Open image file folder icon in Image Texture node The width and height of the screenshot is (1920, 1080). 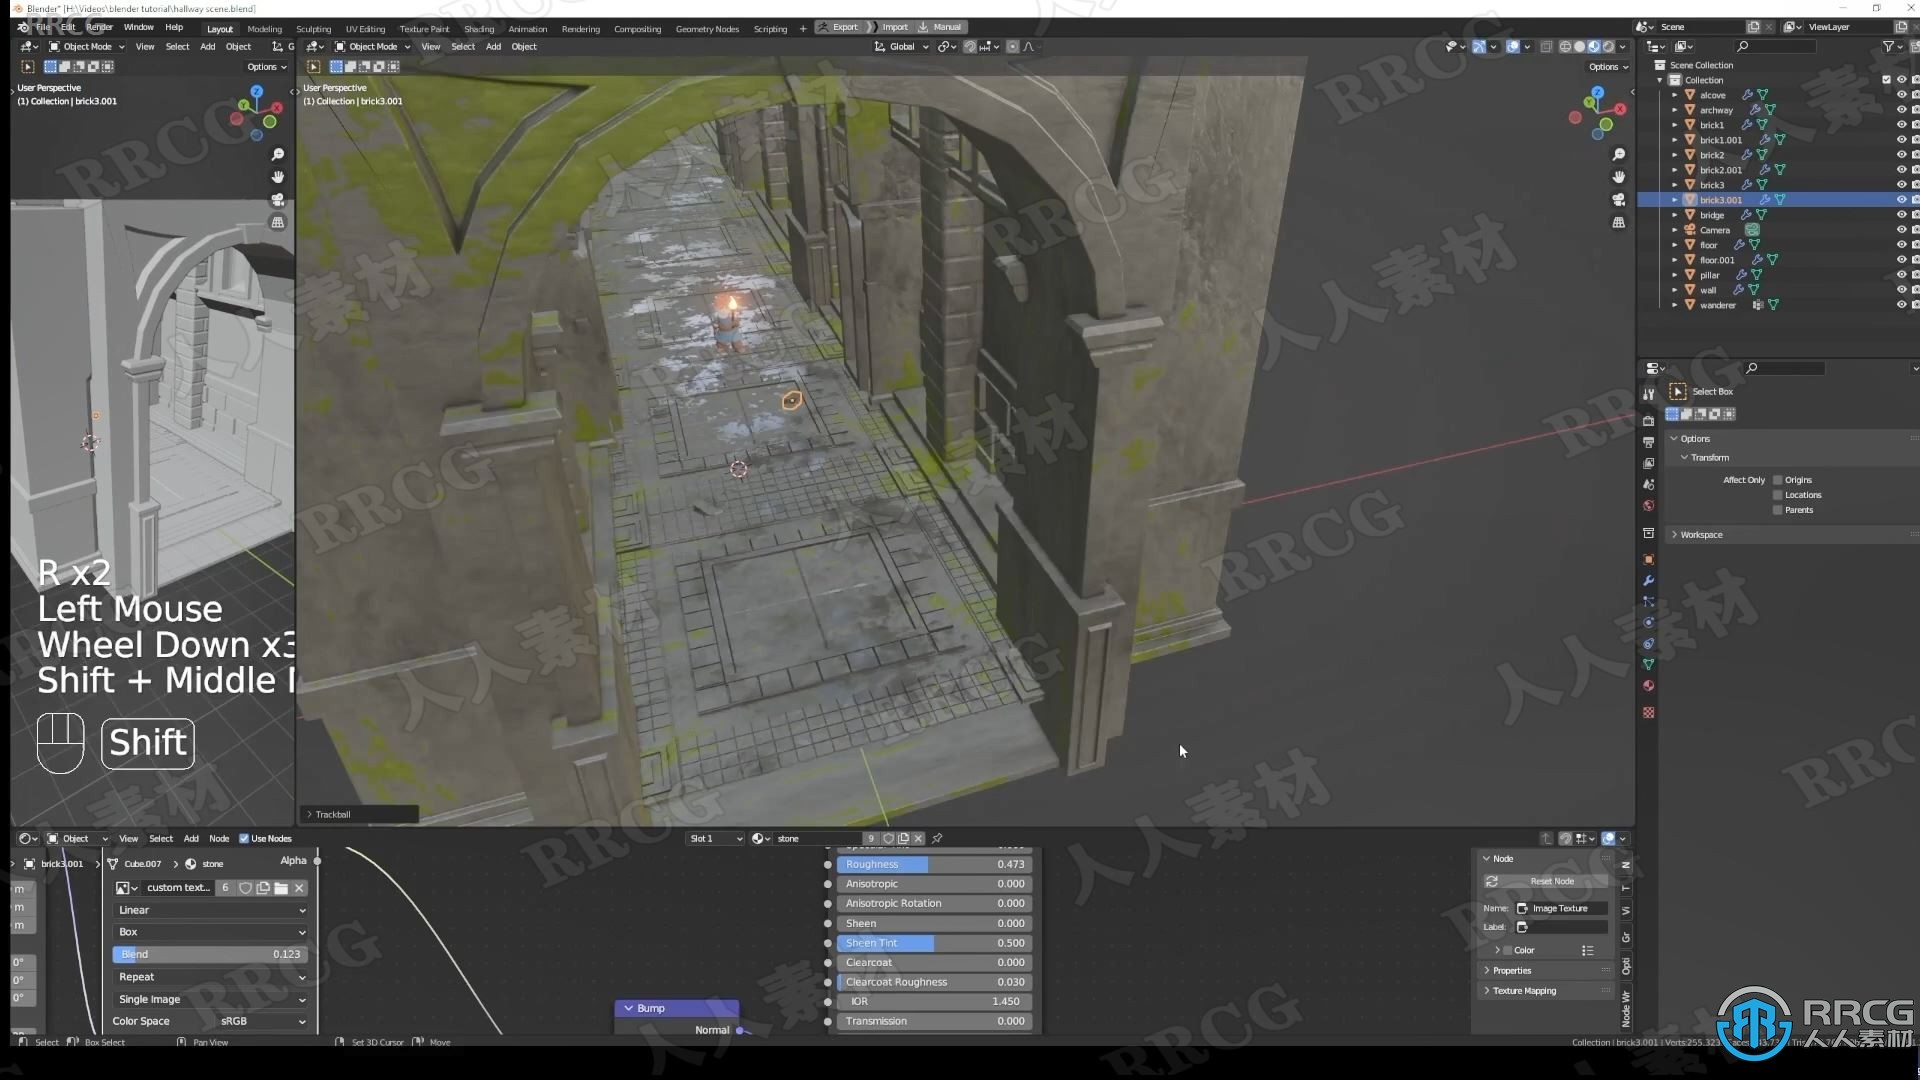281,888
